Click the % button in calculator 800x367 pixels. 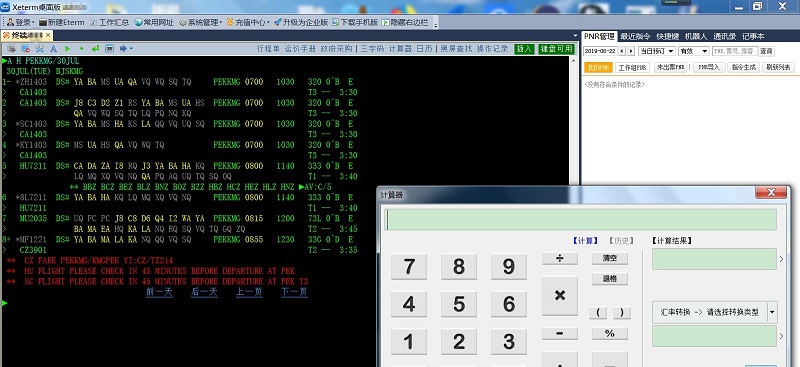(610, 334)
